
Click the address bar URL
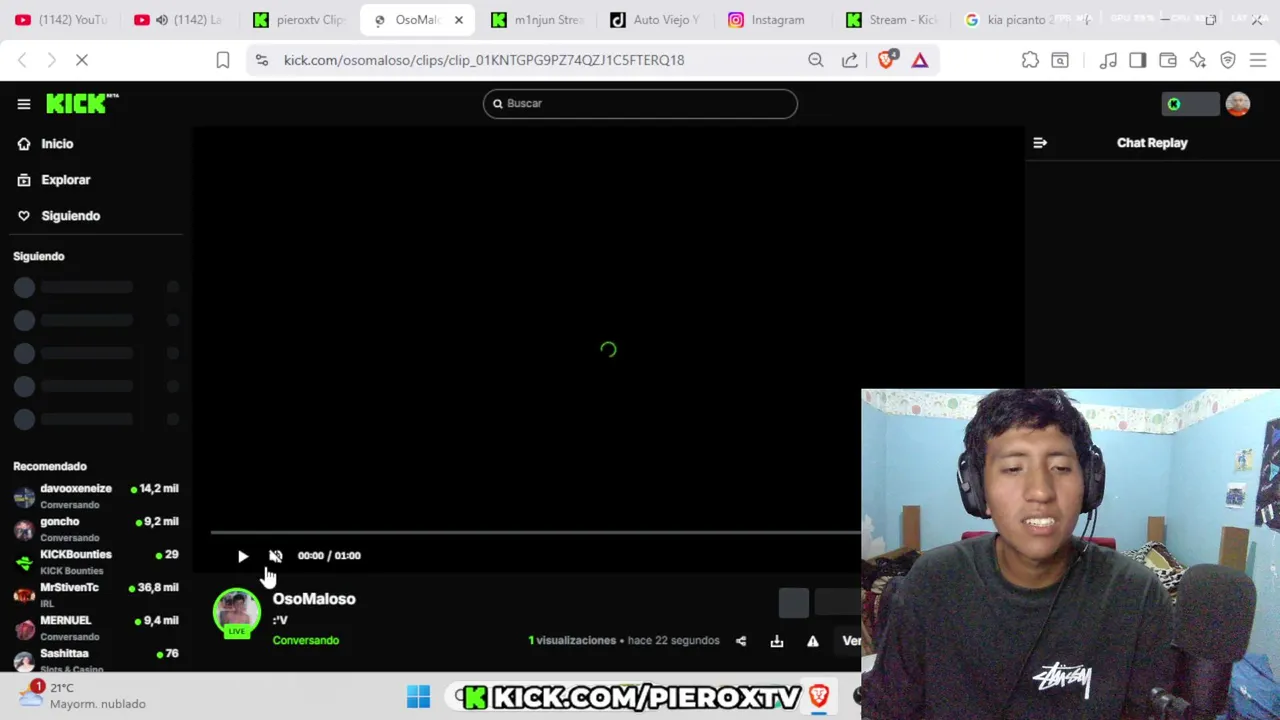point(484,60)
